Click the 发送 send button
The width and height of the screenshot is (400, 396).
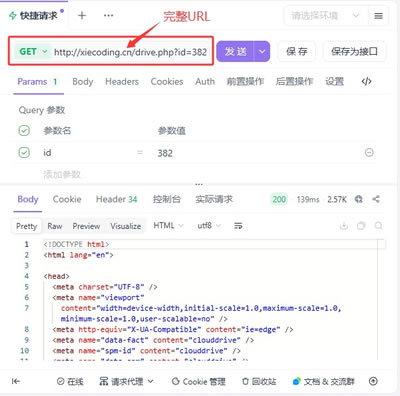235,52
